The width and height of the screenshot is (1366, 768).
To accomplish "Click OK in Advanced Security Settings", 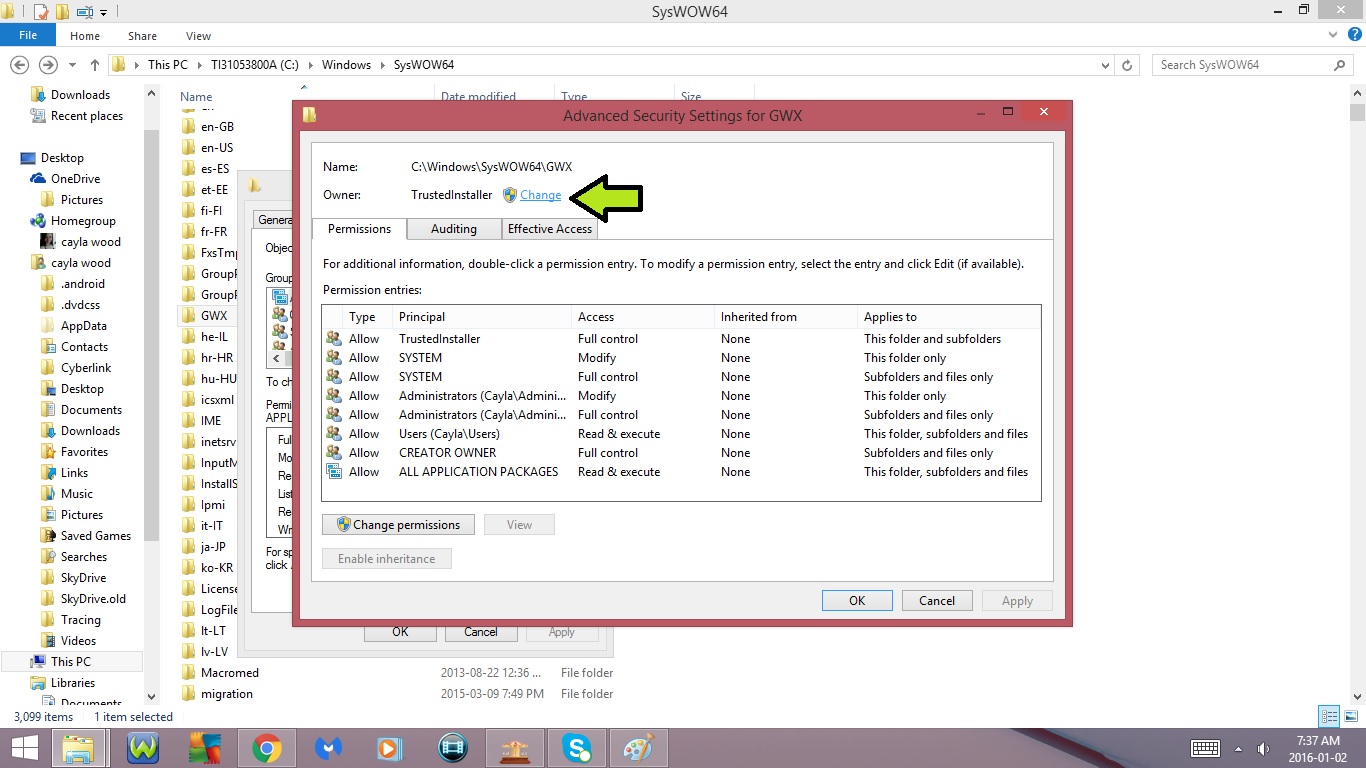I will pyautogui.click(x=857, y=601).
